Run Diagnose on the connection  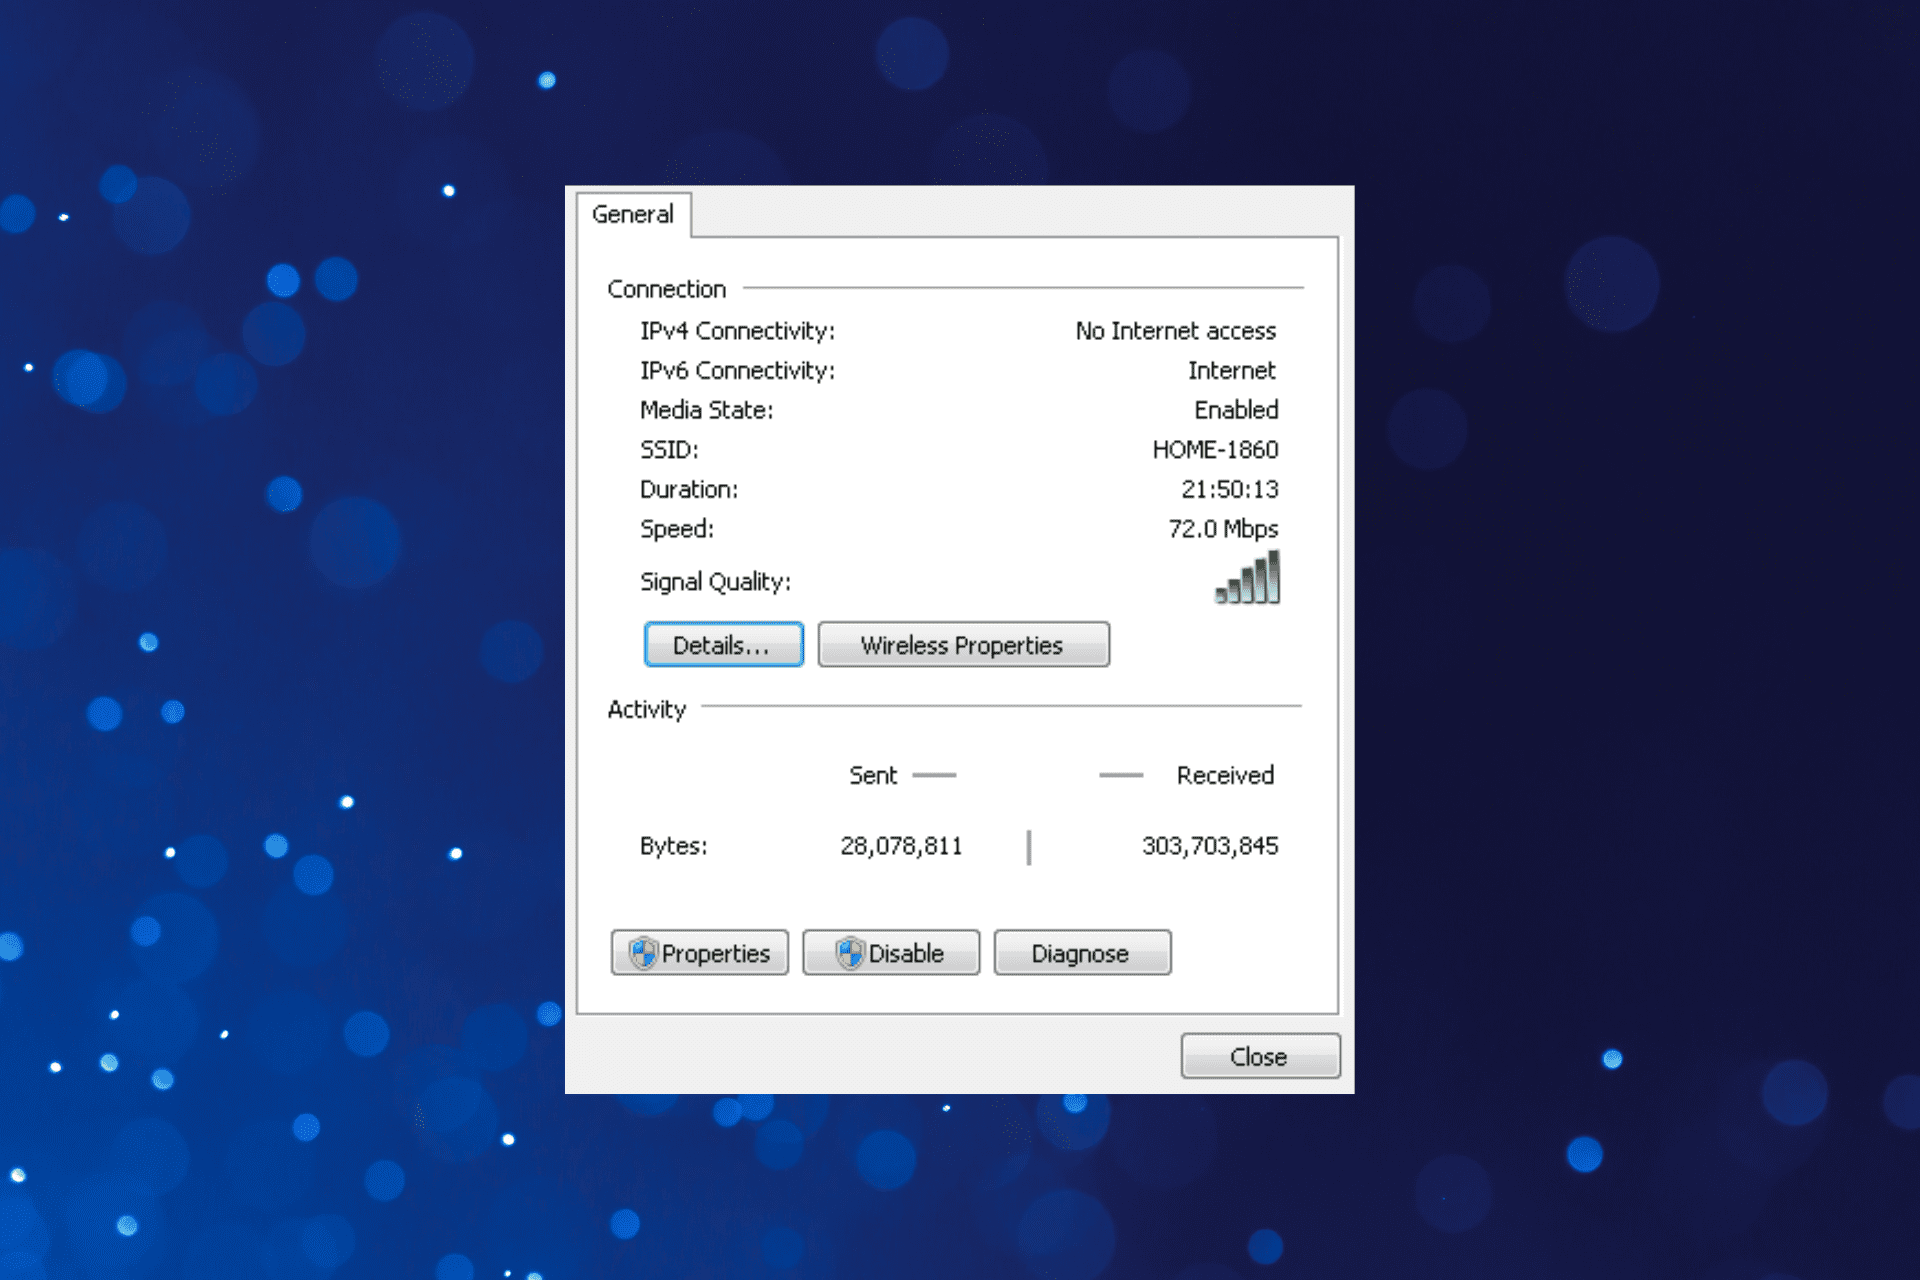(x=1082, y=953)
